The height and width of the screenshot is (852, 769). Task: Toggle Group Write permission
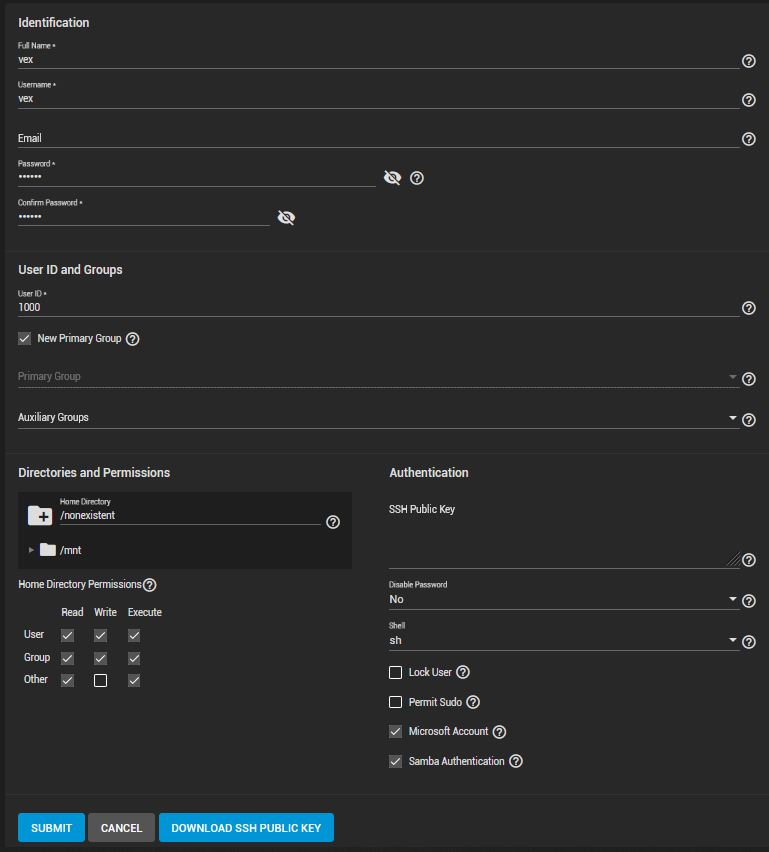(101, 658)
